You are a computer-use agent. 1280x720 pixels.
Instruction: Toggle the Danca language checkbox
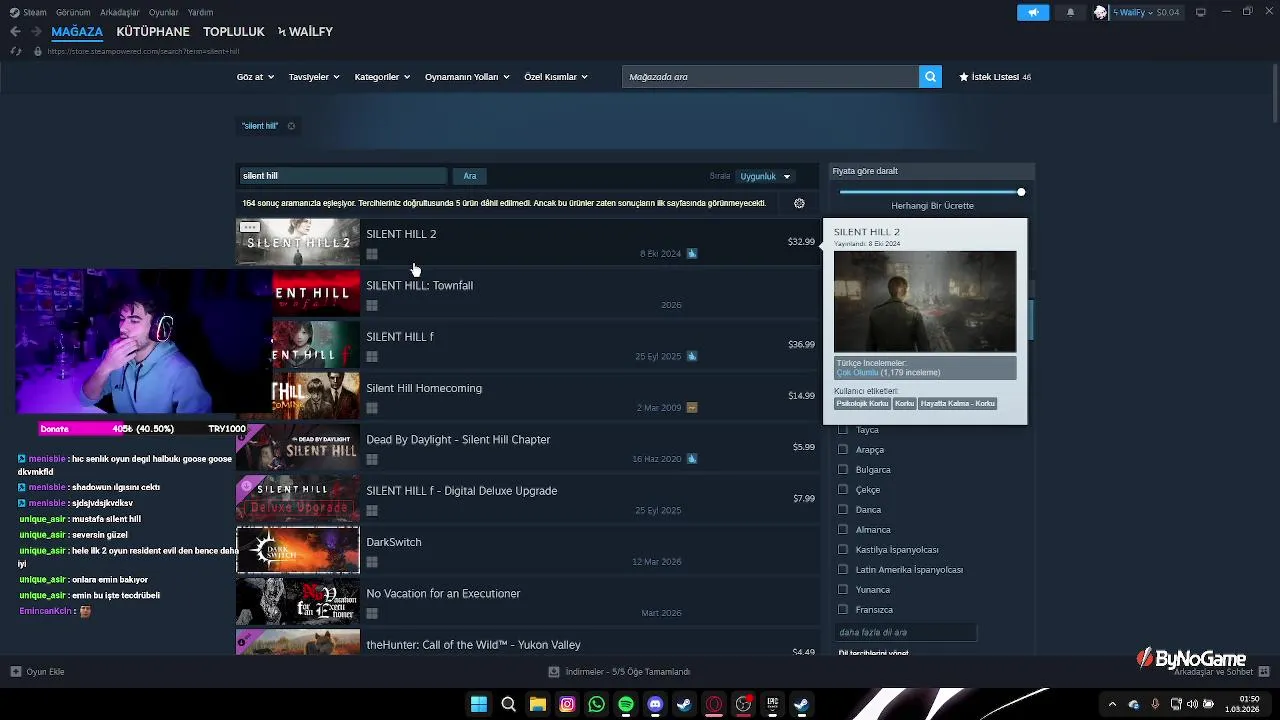[x=843, y=510]
